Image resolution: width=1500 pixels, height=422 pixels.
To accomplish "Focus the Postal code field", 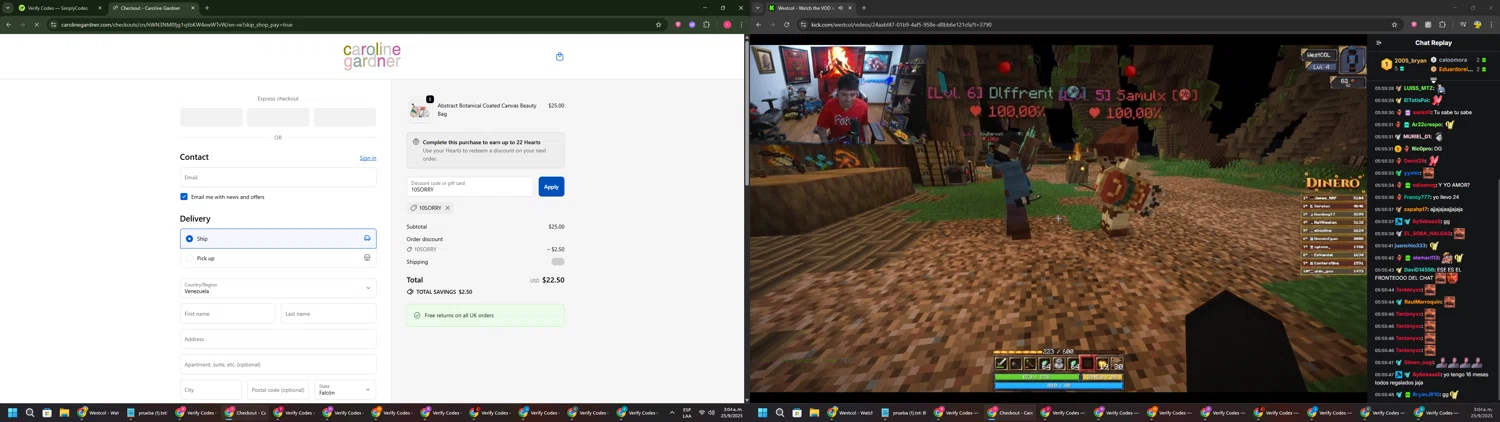I will [278, 389].
